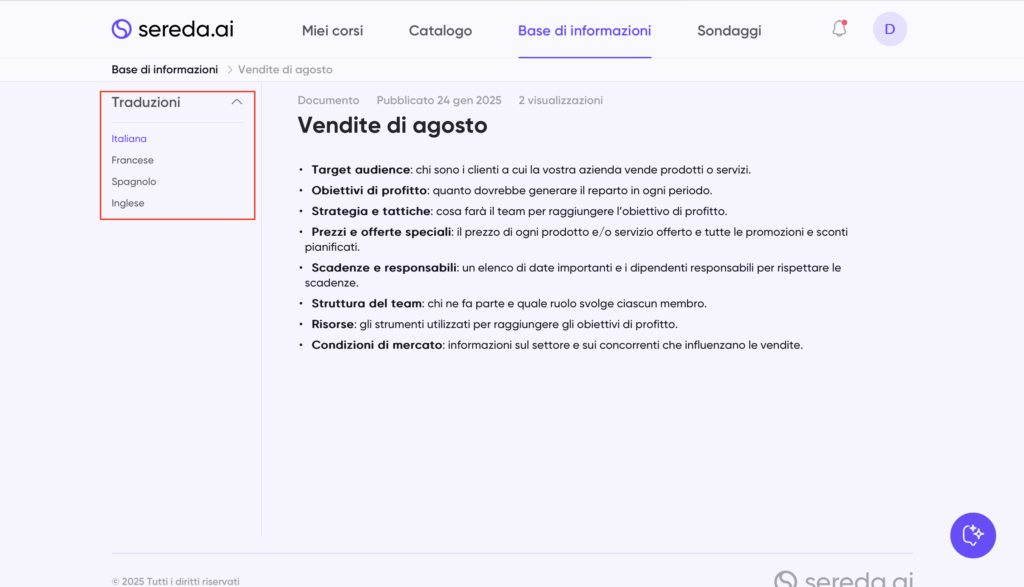Viewport: 1024px width, 587px height.
Task: Click the Pubblicato 24 gen 2025 date
Action: tap(438, 100)
